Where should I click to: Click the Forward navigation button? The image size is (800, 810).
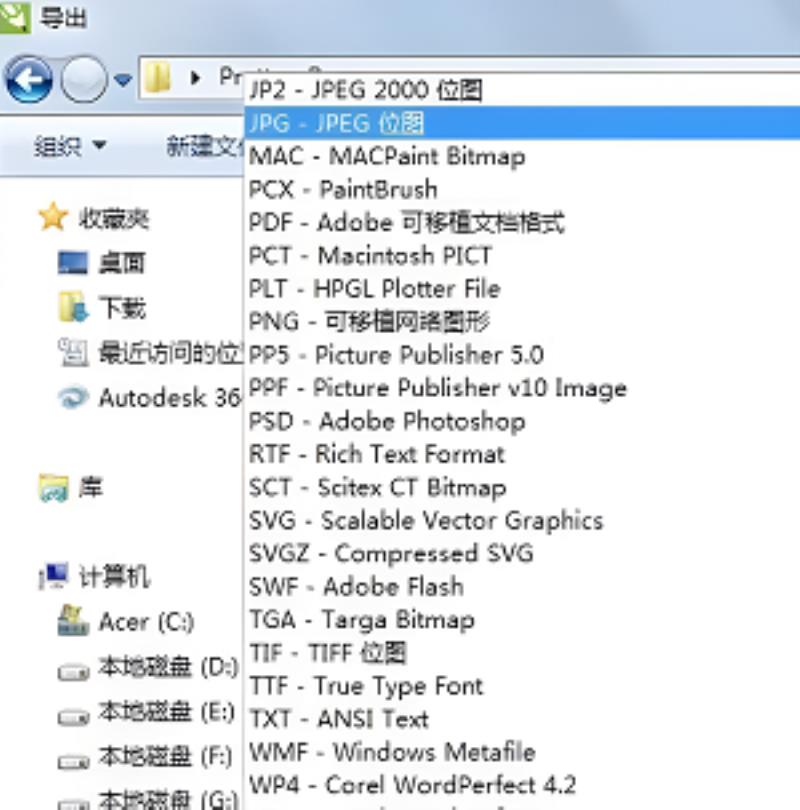click(84, 80)
